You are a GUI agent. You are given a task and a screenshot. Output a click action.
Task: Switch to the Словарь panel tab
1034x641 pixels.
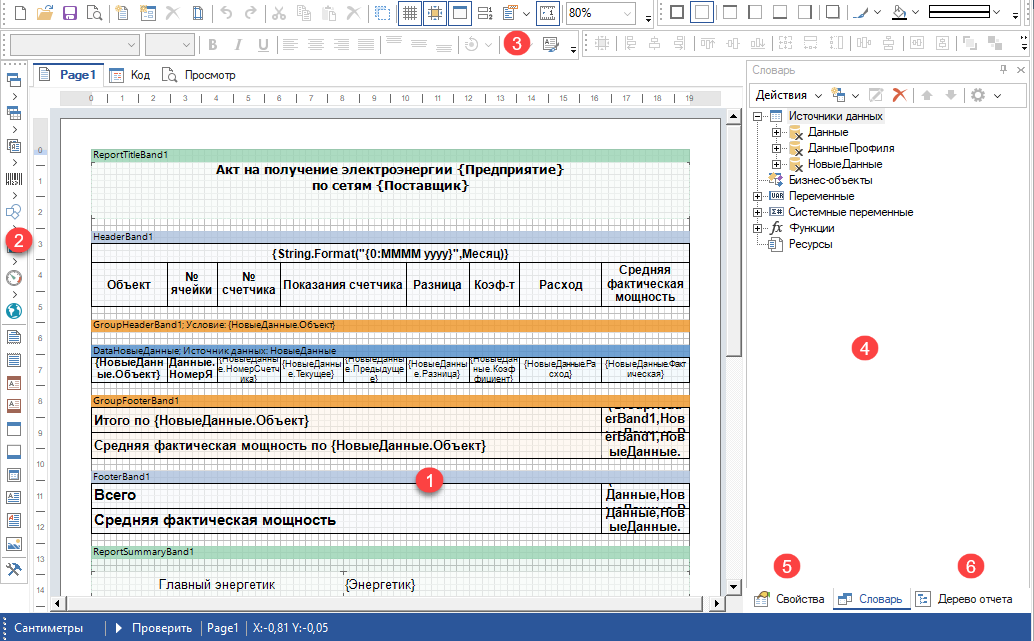coord(870,599)
